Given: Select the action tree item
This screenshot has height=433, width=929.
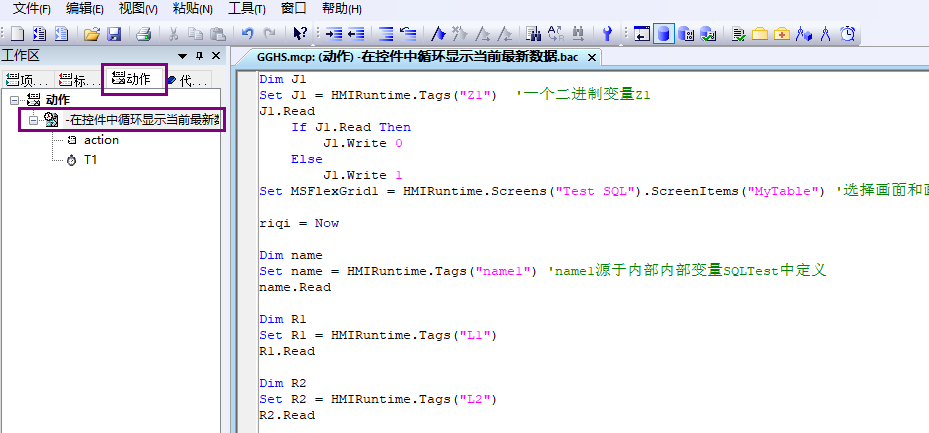Looking at the screenshot, I should pyautogui.click(x=101, y=140).
